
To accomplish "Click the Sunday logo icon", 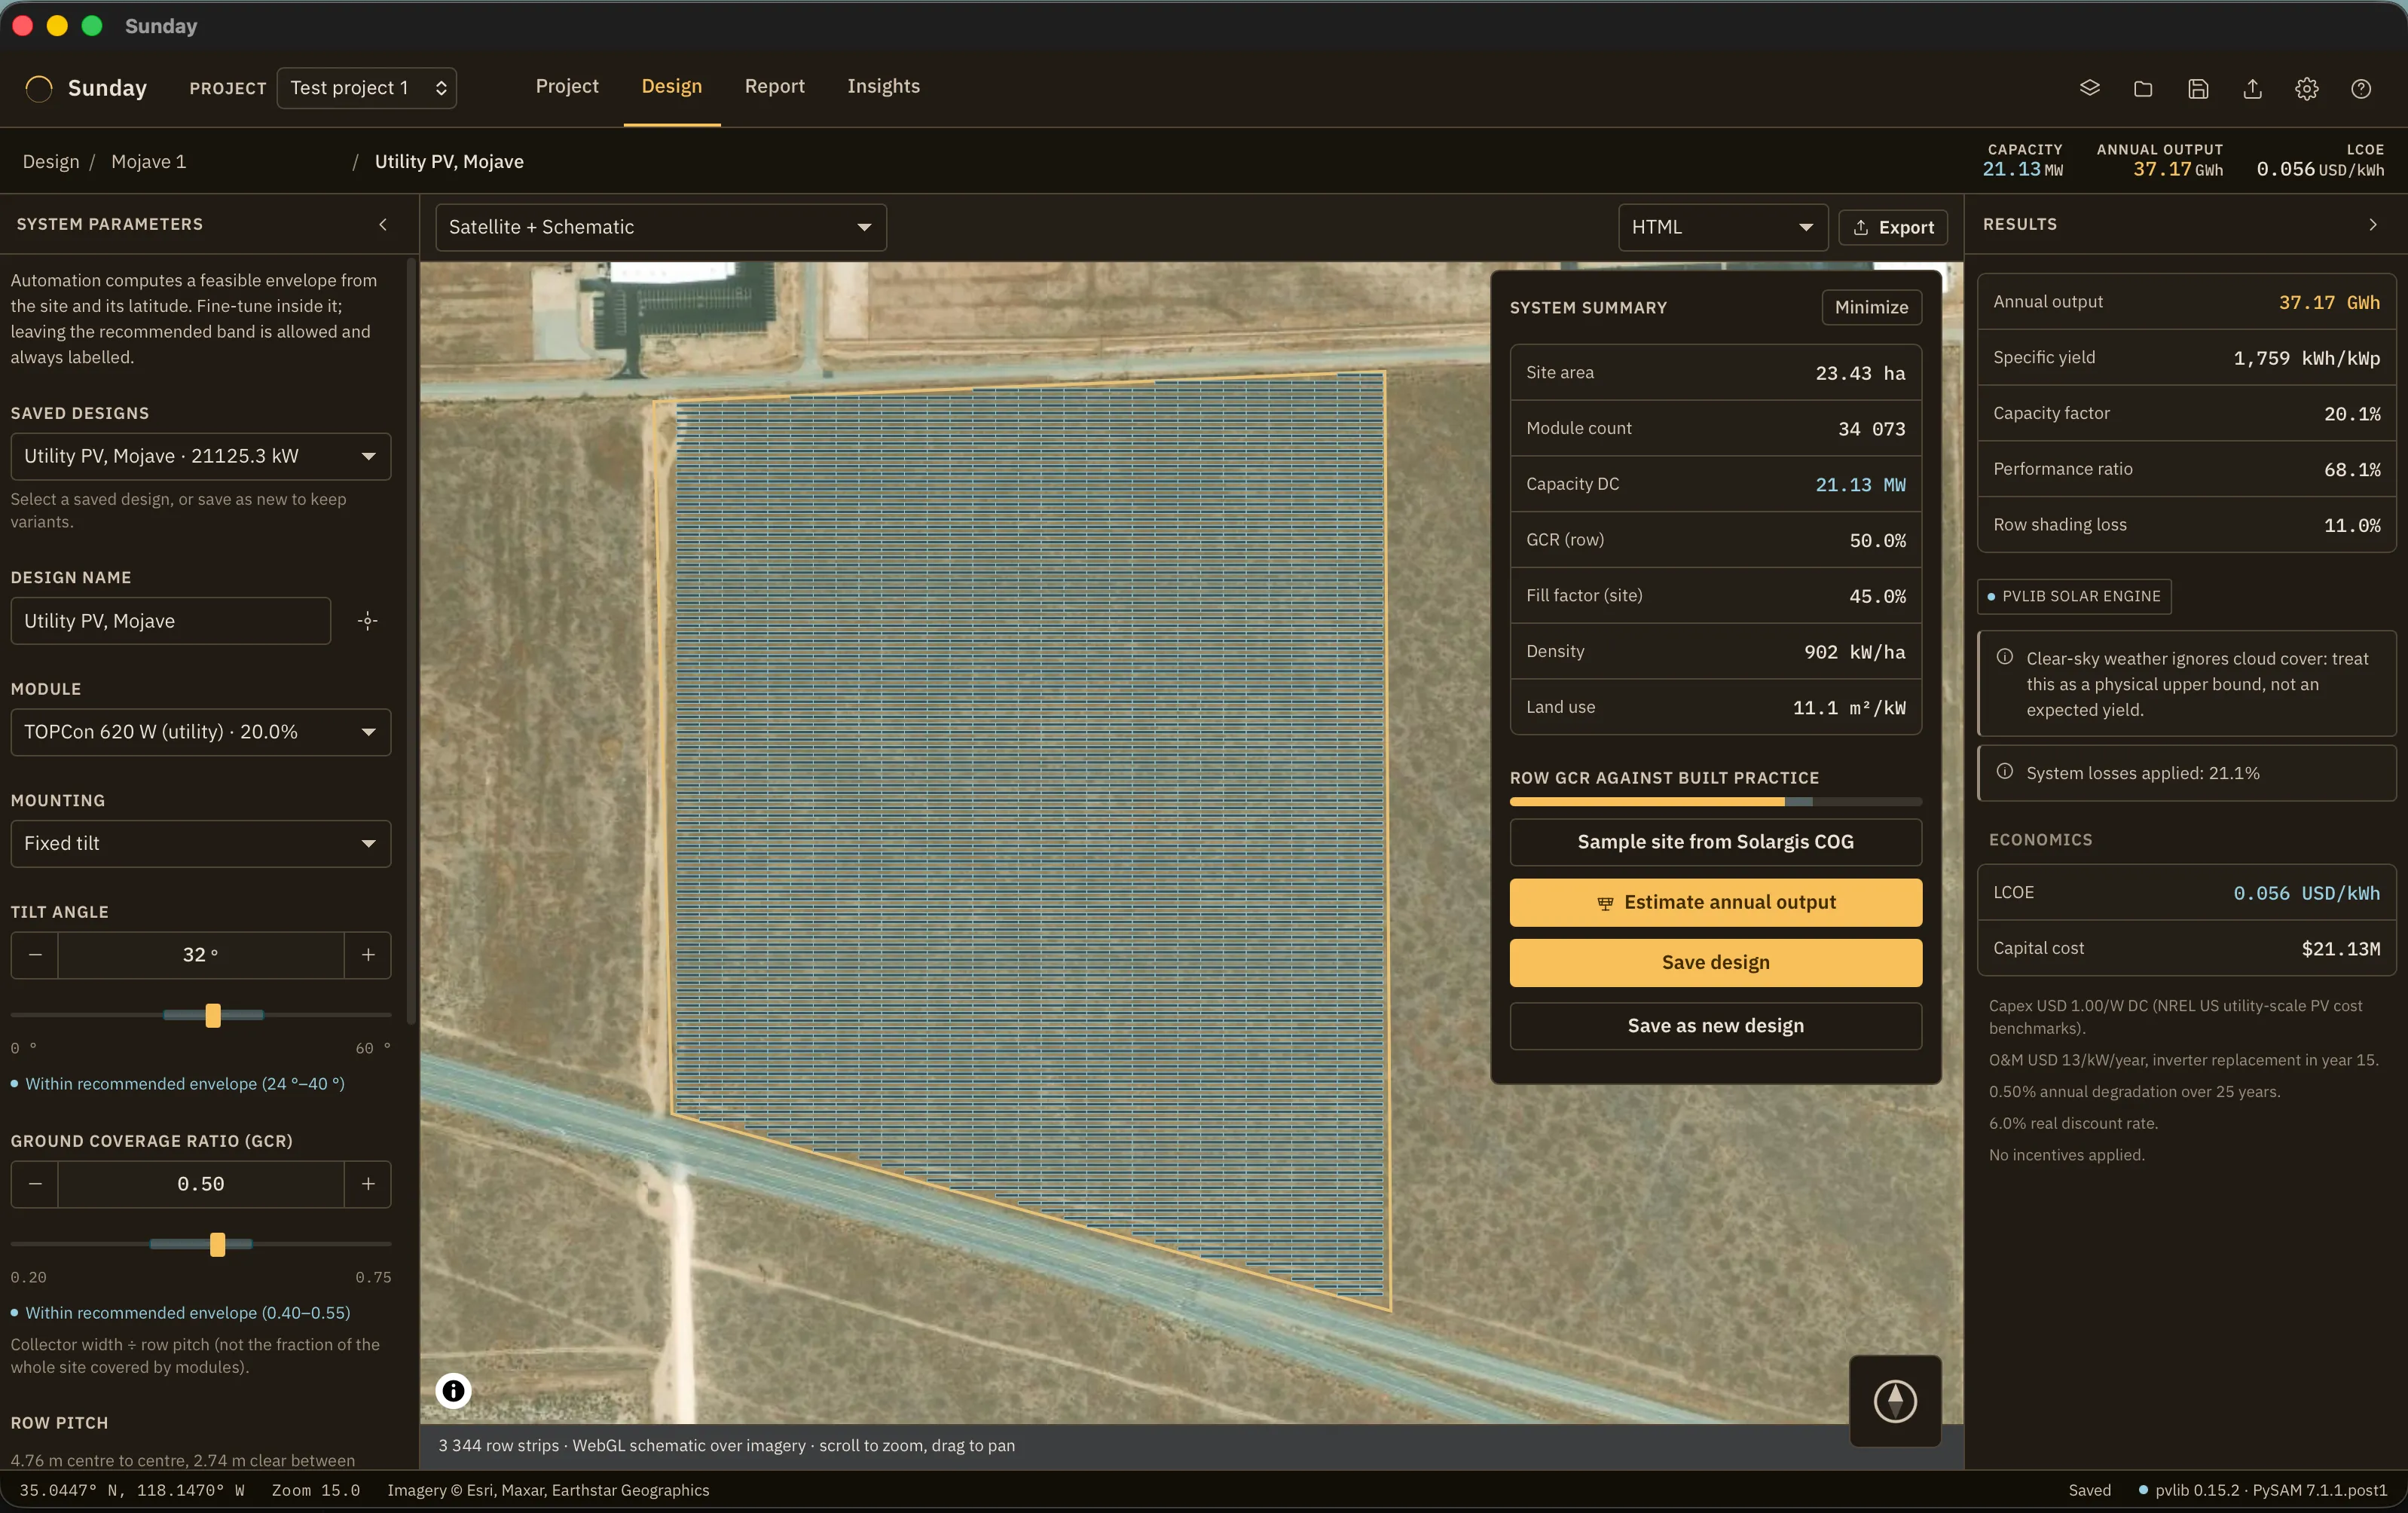I will click(x=39, y=88).
